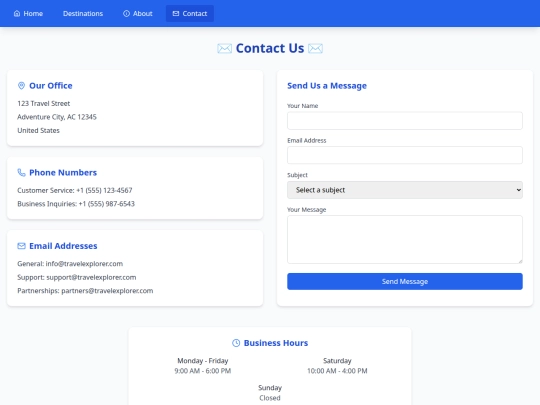
Task: Click the 123 Travel Street address line
Action: 44,103
